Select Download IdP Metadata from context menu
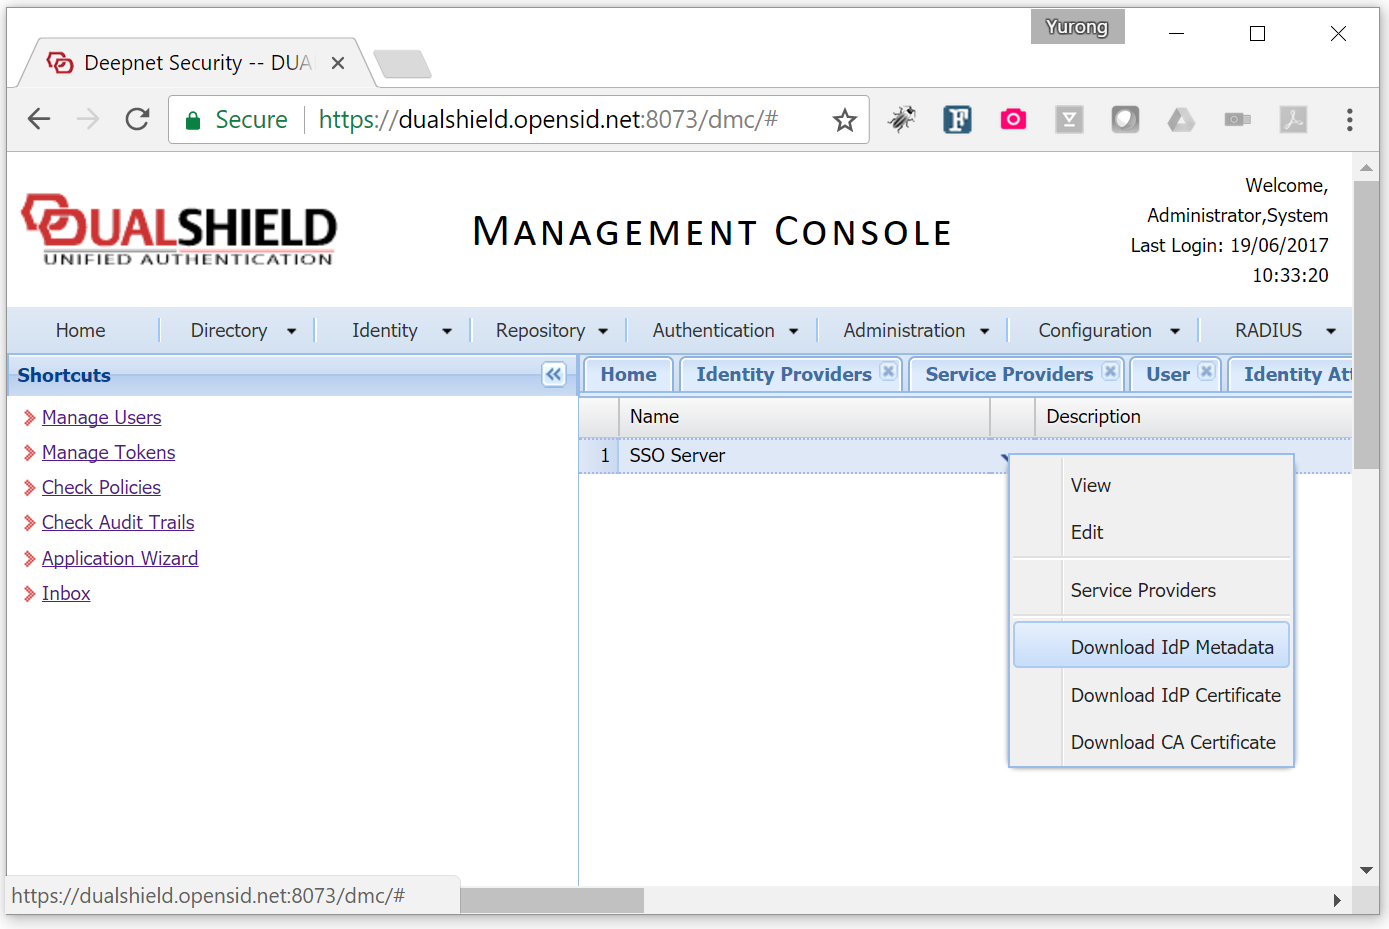 pos(1171,647)
